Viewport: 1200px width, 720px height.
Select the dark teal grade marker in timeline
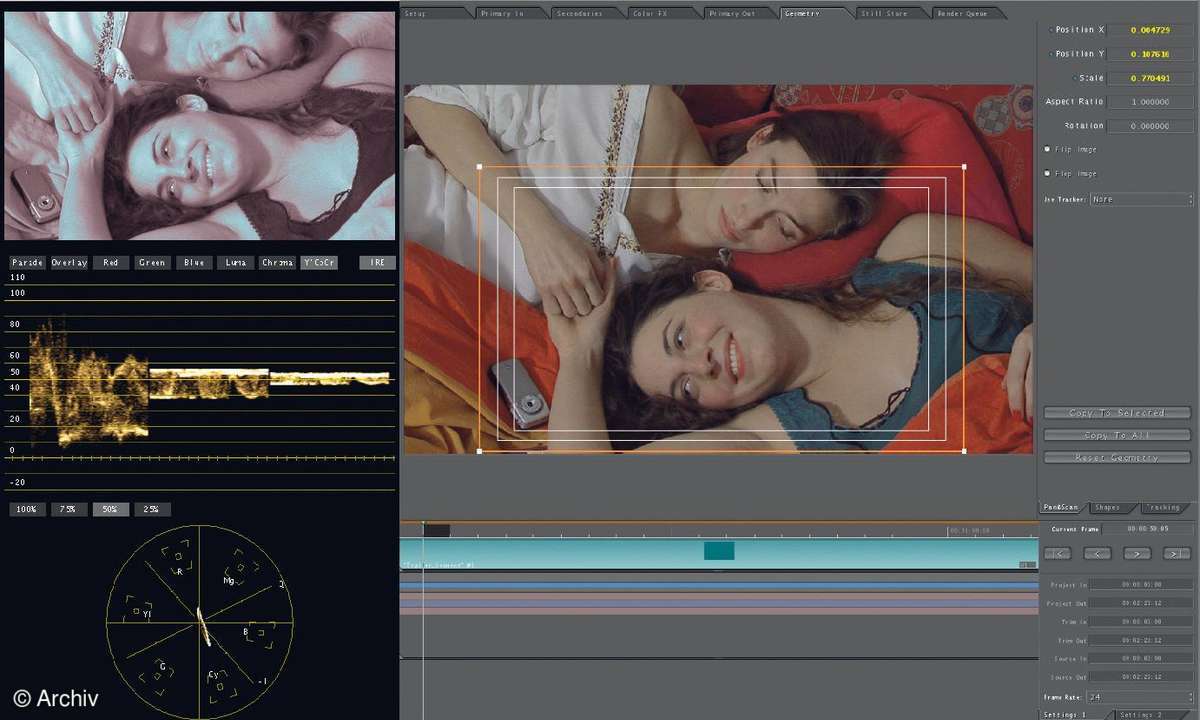(719, 551)
